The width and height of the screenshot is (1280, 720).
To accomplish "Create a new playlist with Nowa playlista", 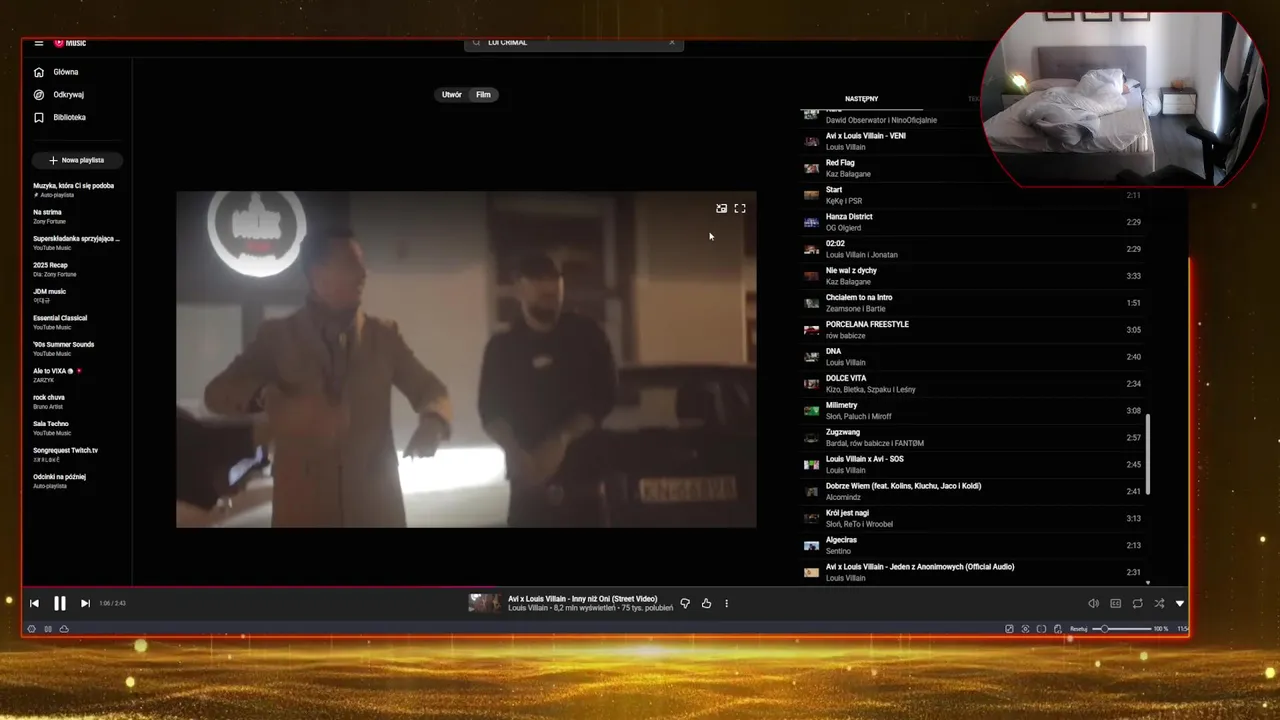I will tap(76, 160).
